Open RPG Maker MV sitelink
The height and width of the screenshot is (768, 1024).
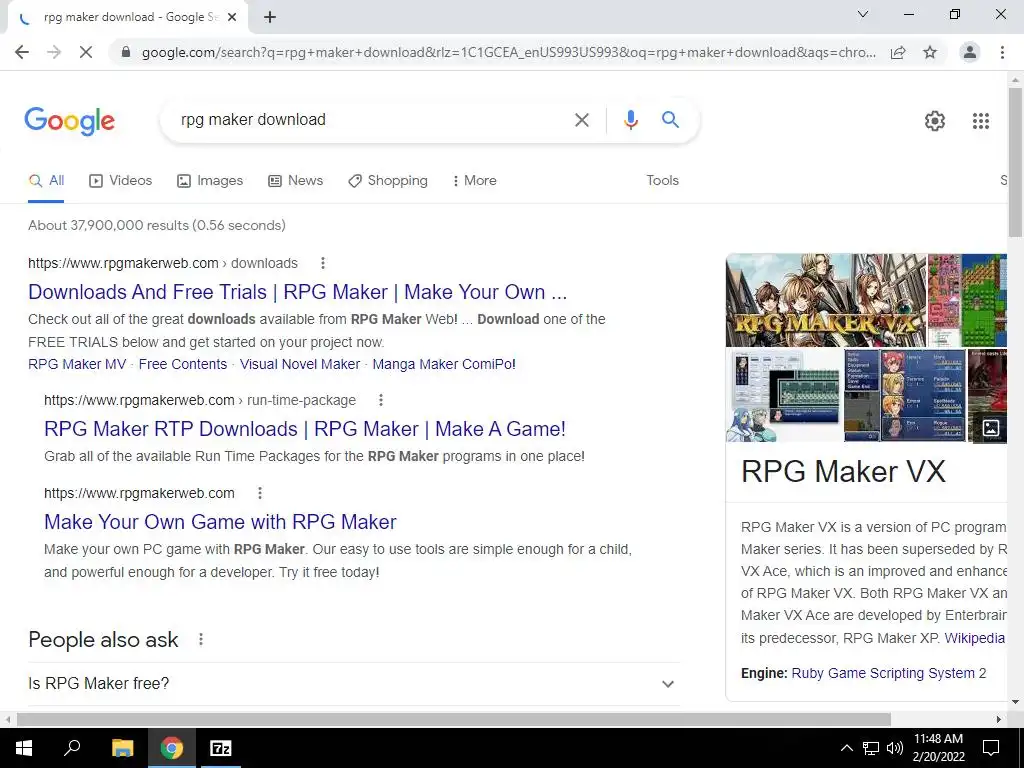click(77, 364)
